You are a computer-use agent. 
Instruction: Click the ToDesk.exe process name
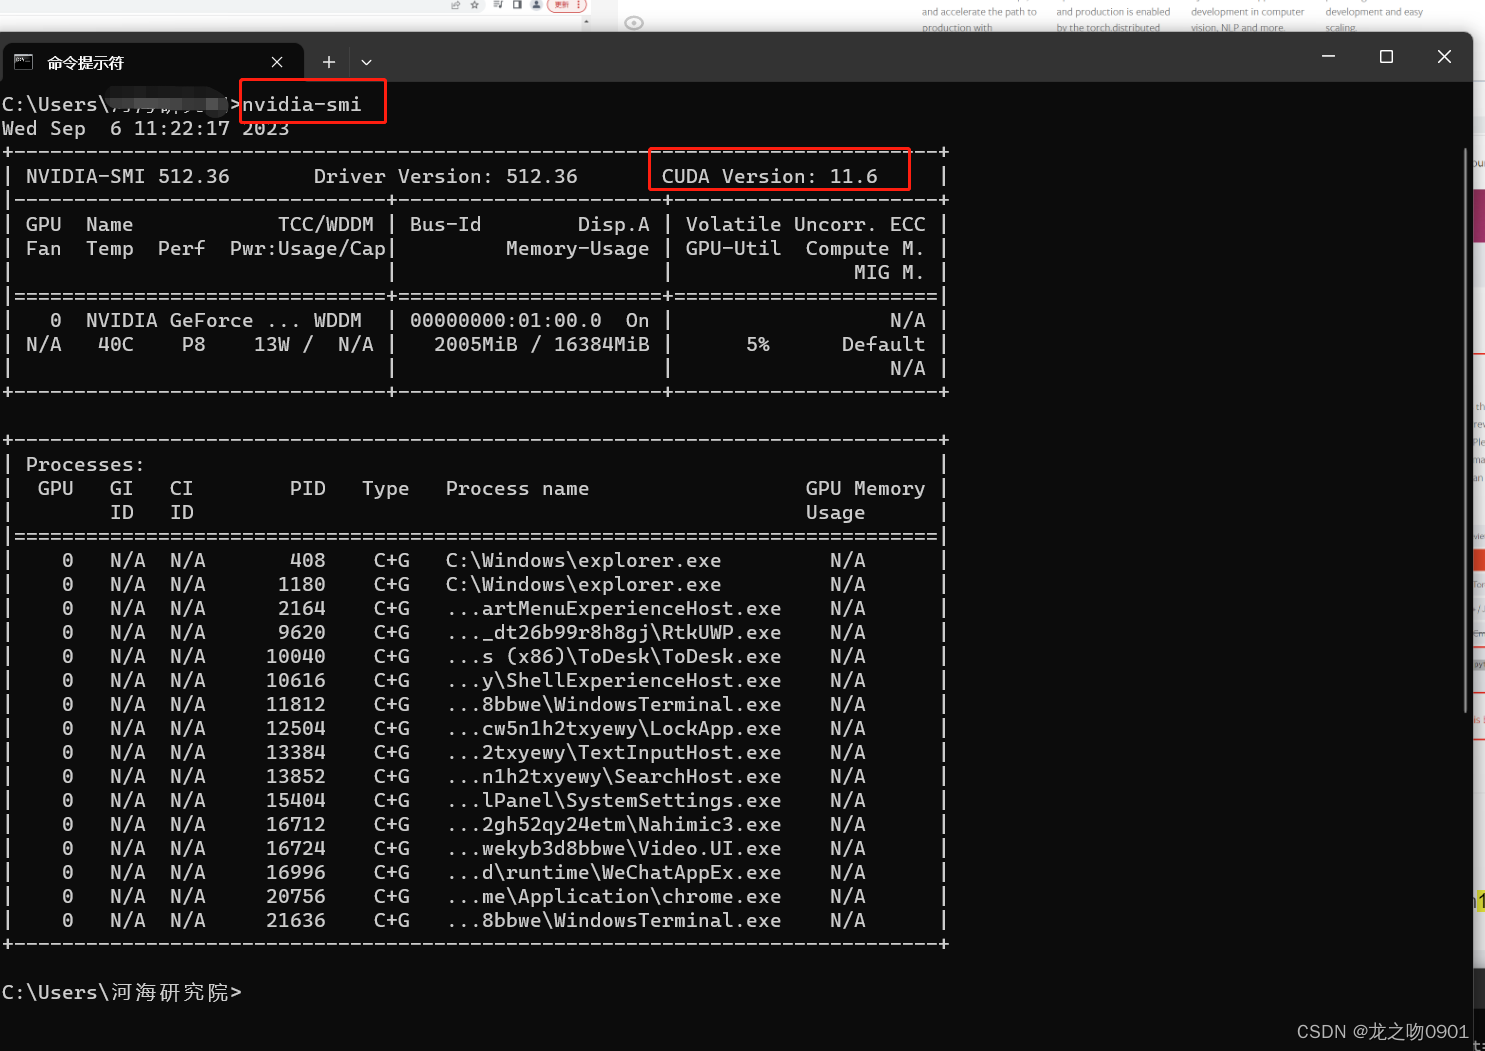614,656
